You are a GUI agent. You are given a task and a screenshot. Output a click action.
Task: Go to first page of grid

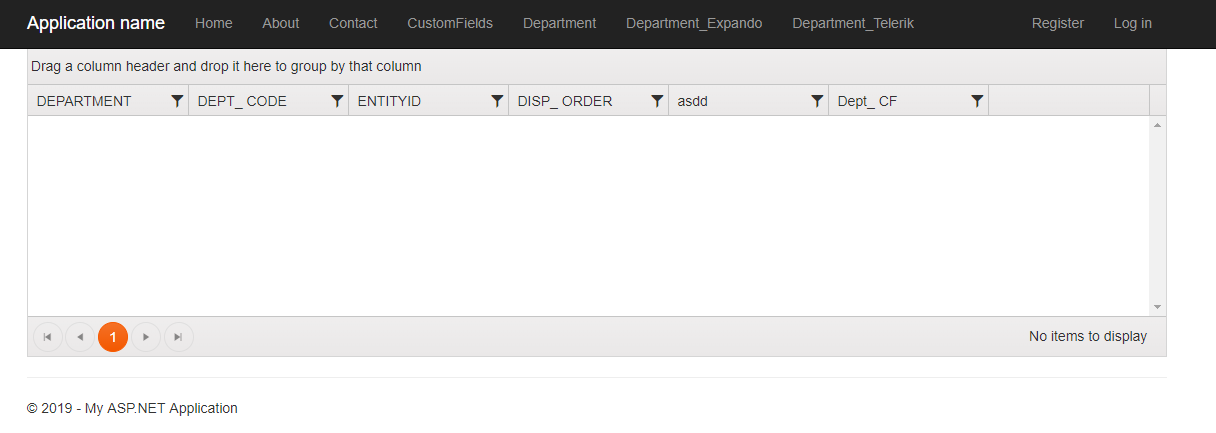pyautogui.click(x=48, y=337)
